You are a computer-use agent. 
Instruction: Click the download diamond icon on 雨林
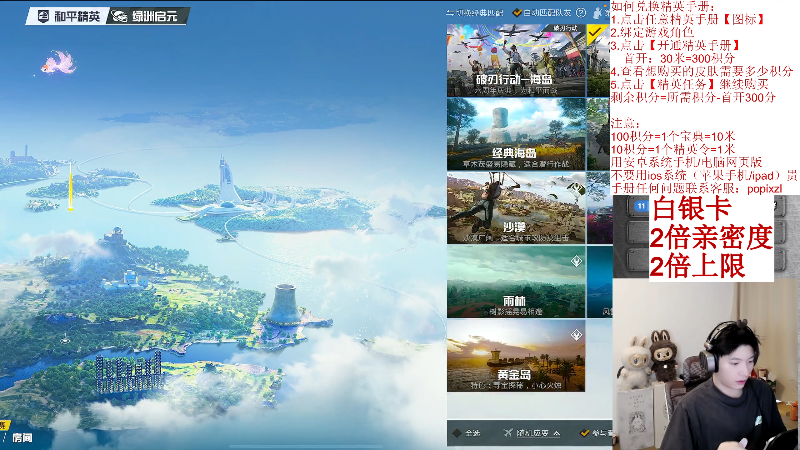coord(577,261)
